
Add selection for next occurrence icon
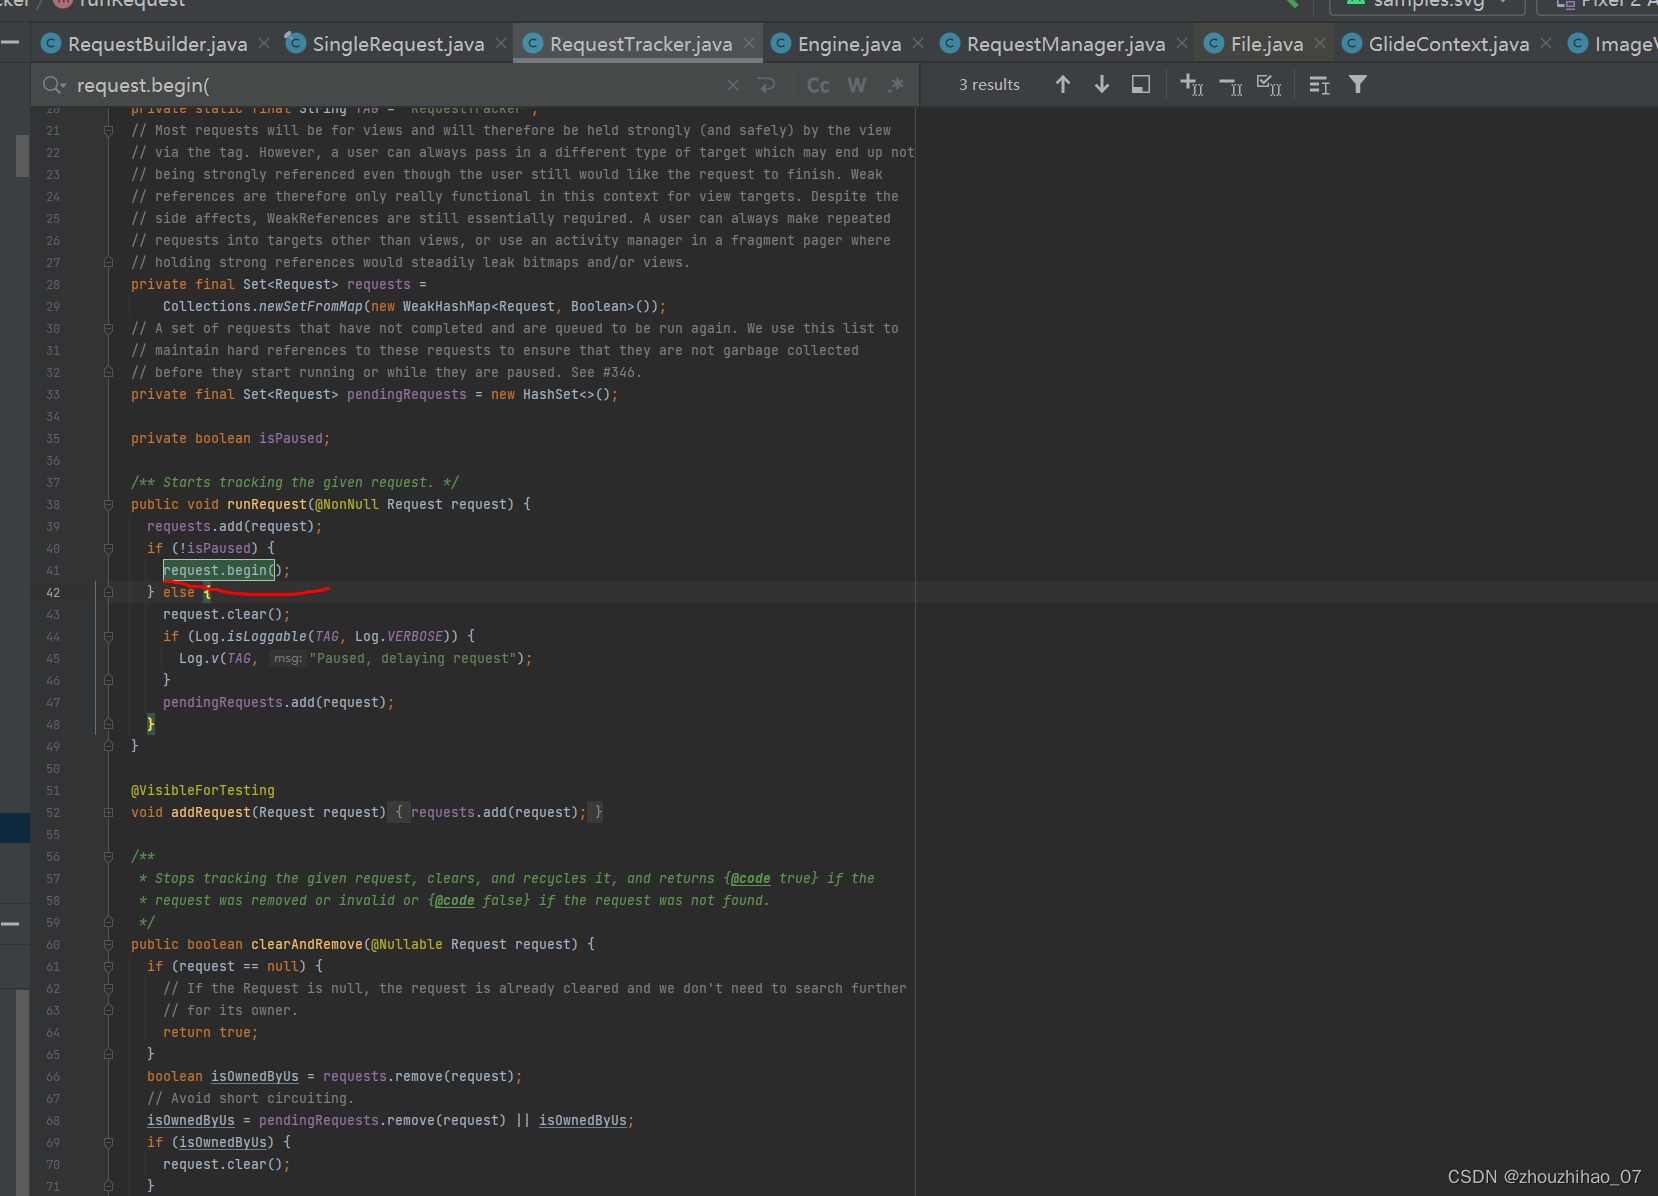point(1192,85)
